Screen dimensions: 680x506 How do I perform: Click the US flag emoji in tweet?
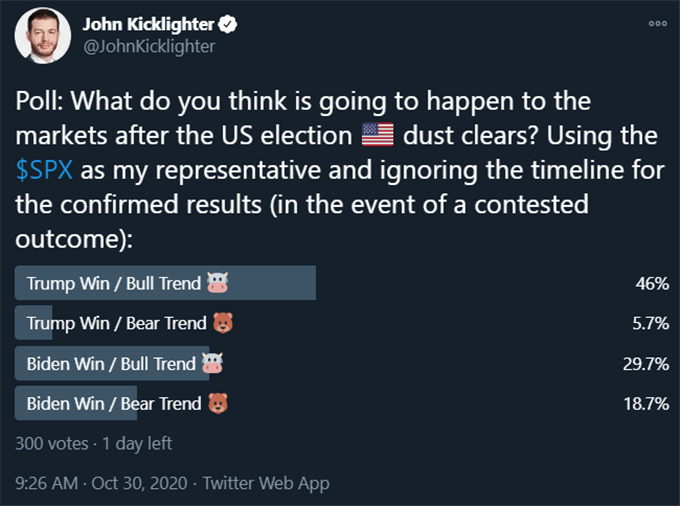[x=378, y=135]
